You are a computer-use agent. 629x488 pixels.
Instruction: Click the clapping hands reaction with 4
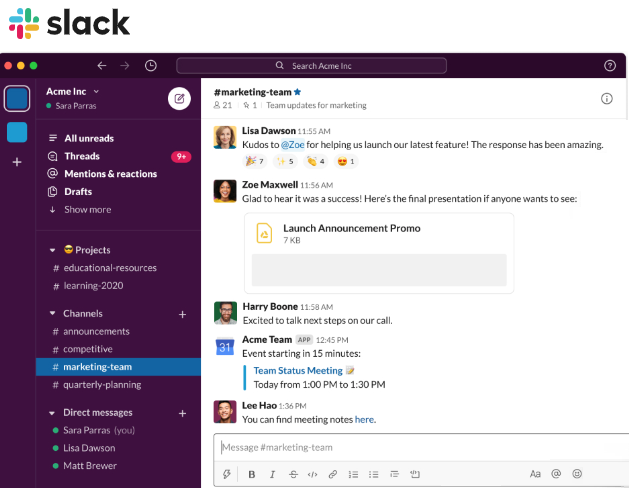click(316, 161)
